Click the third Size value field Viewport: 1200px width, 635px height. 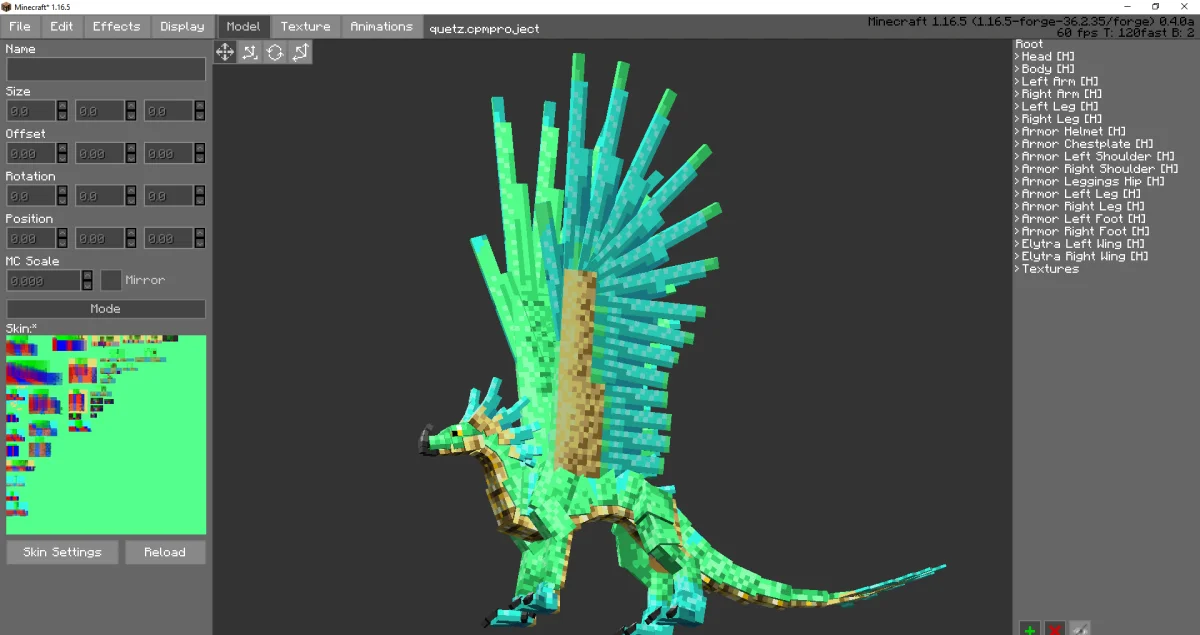point(169,111)
